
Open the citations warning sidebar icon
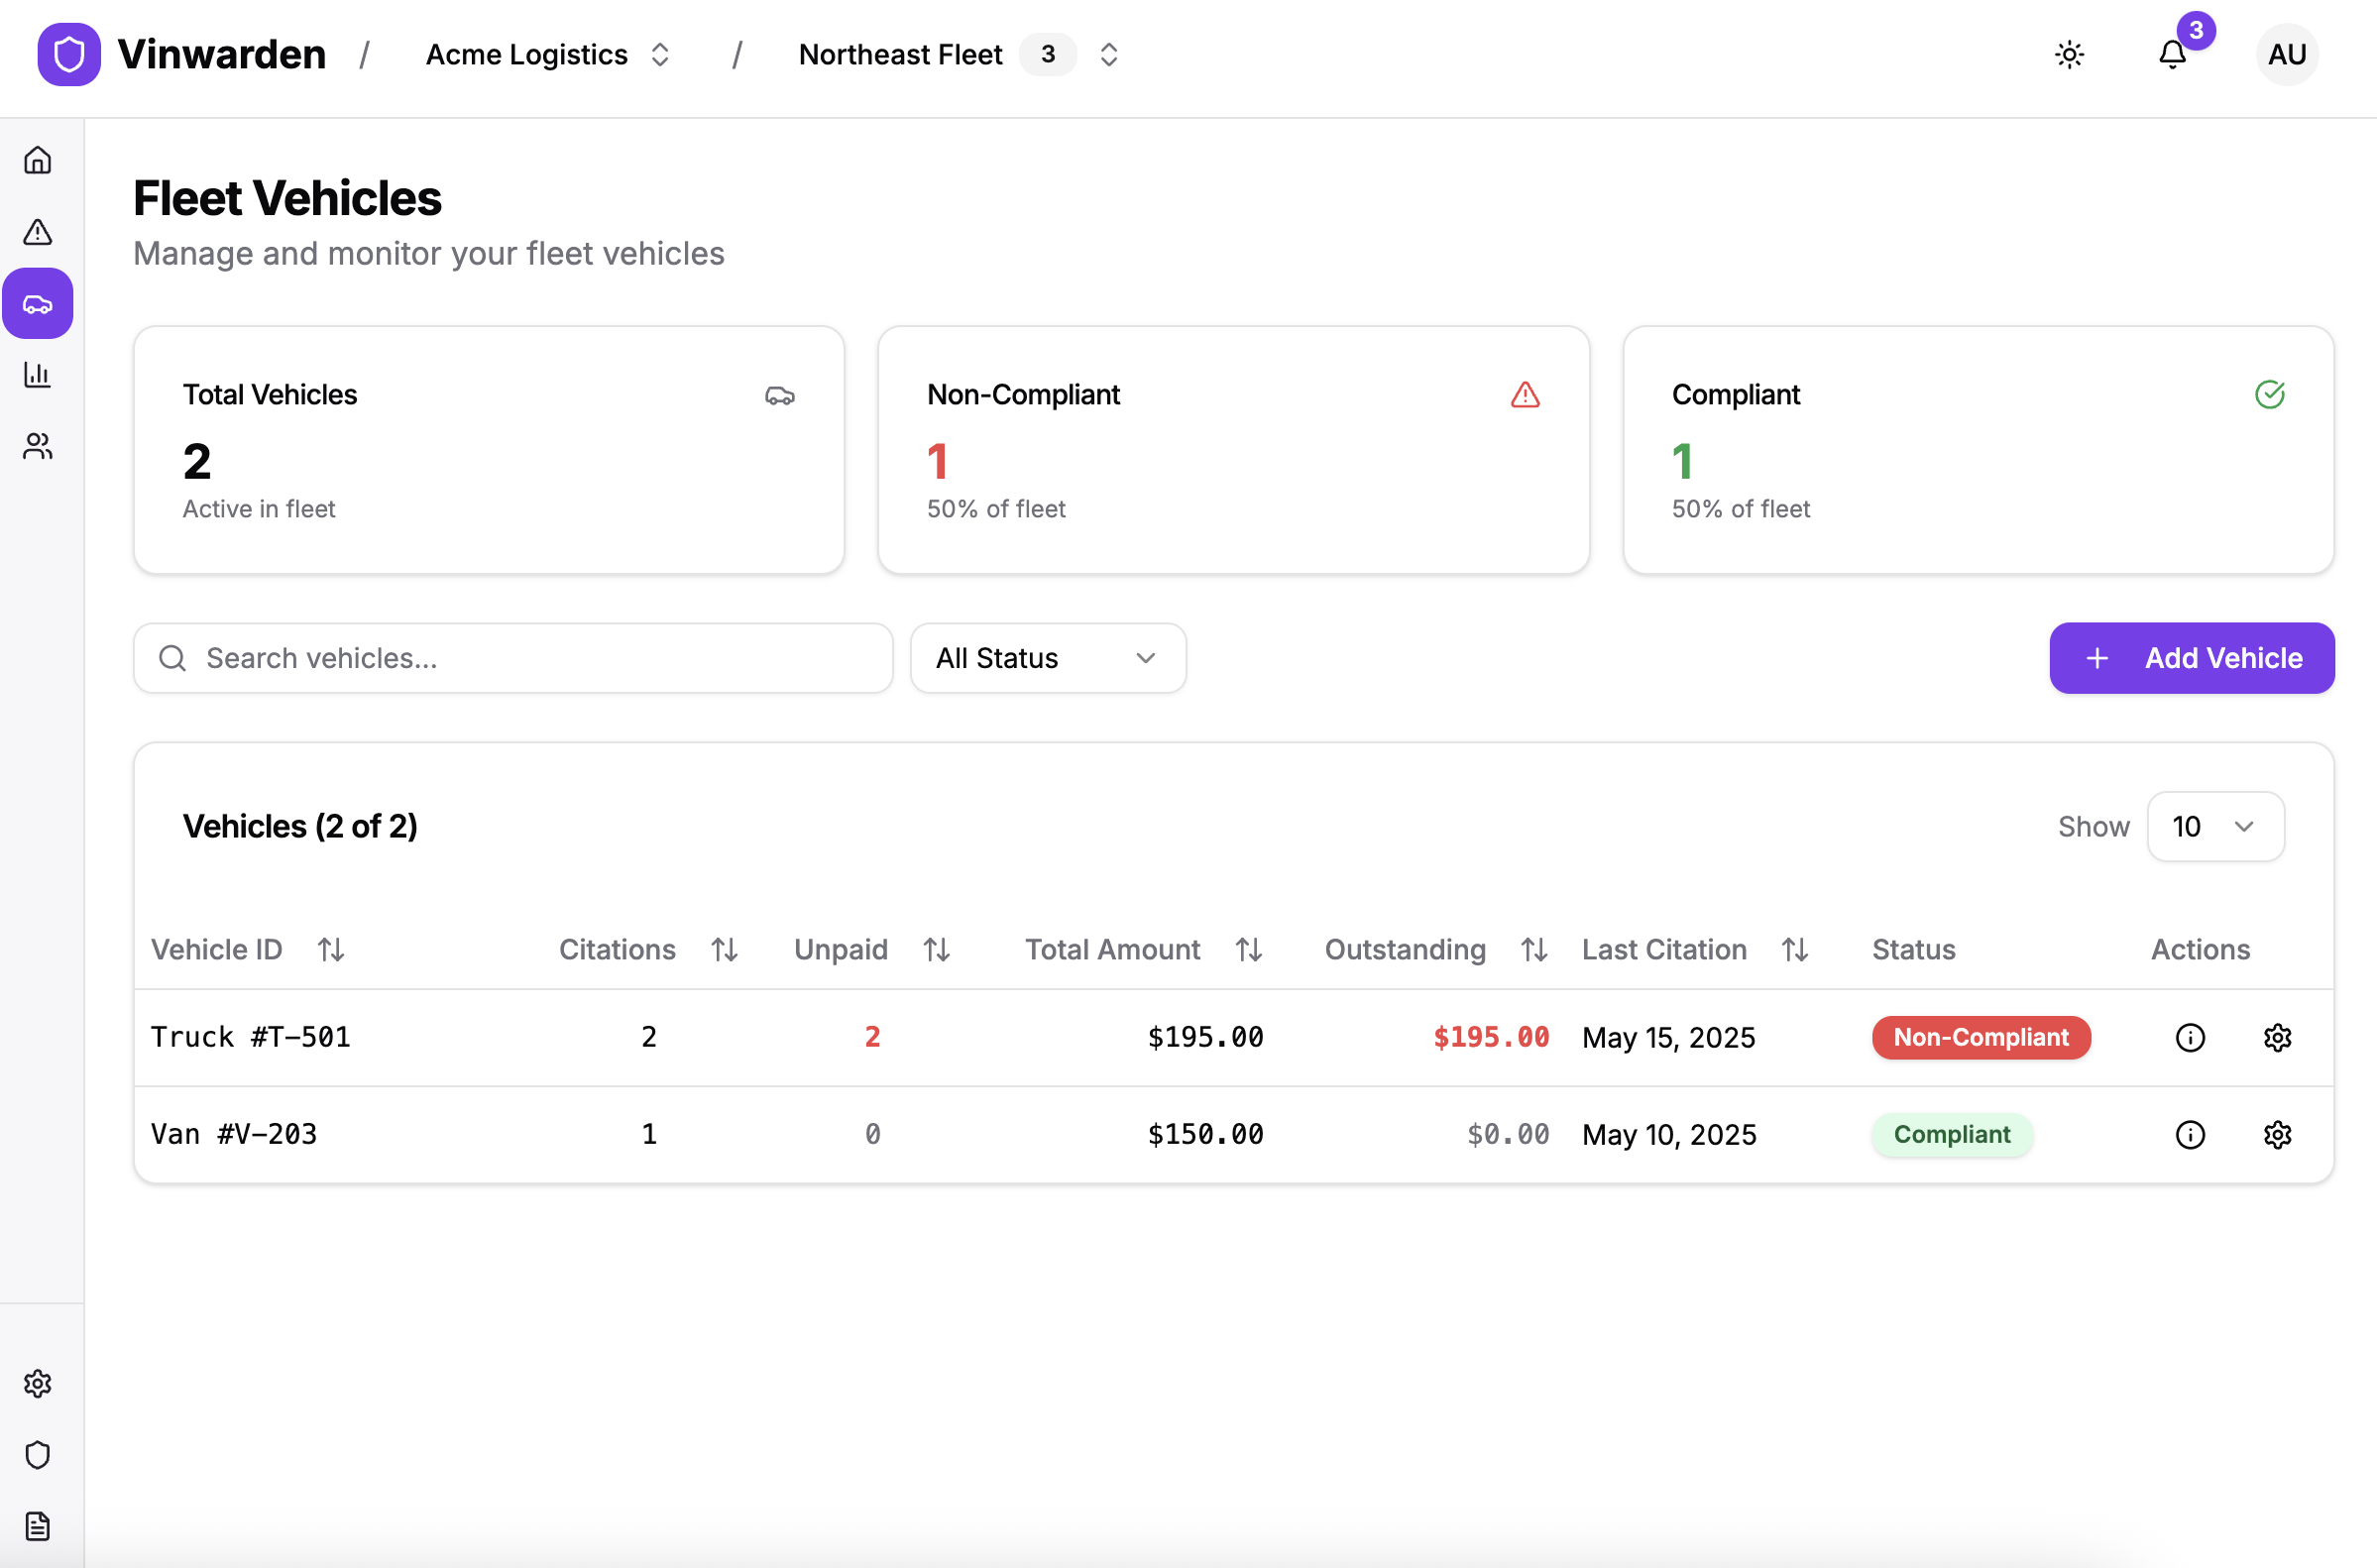pos(38,232)
